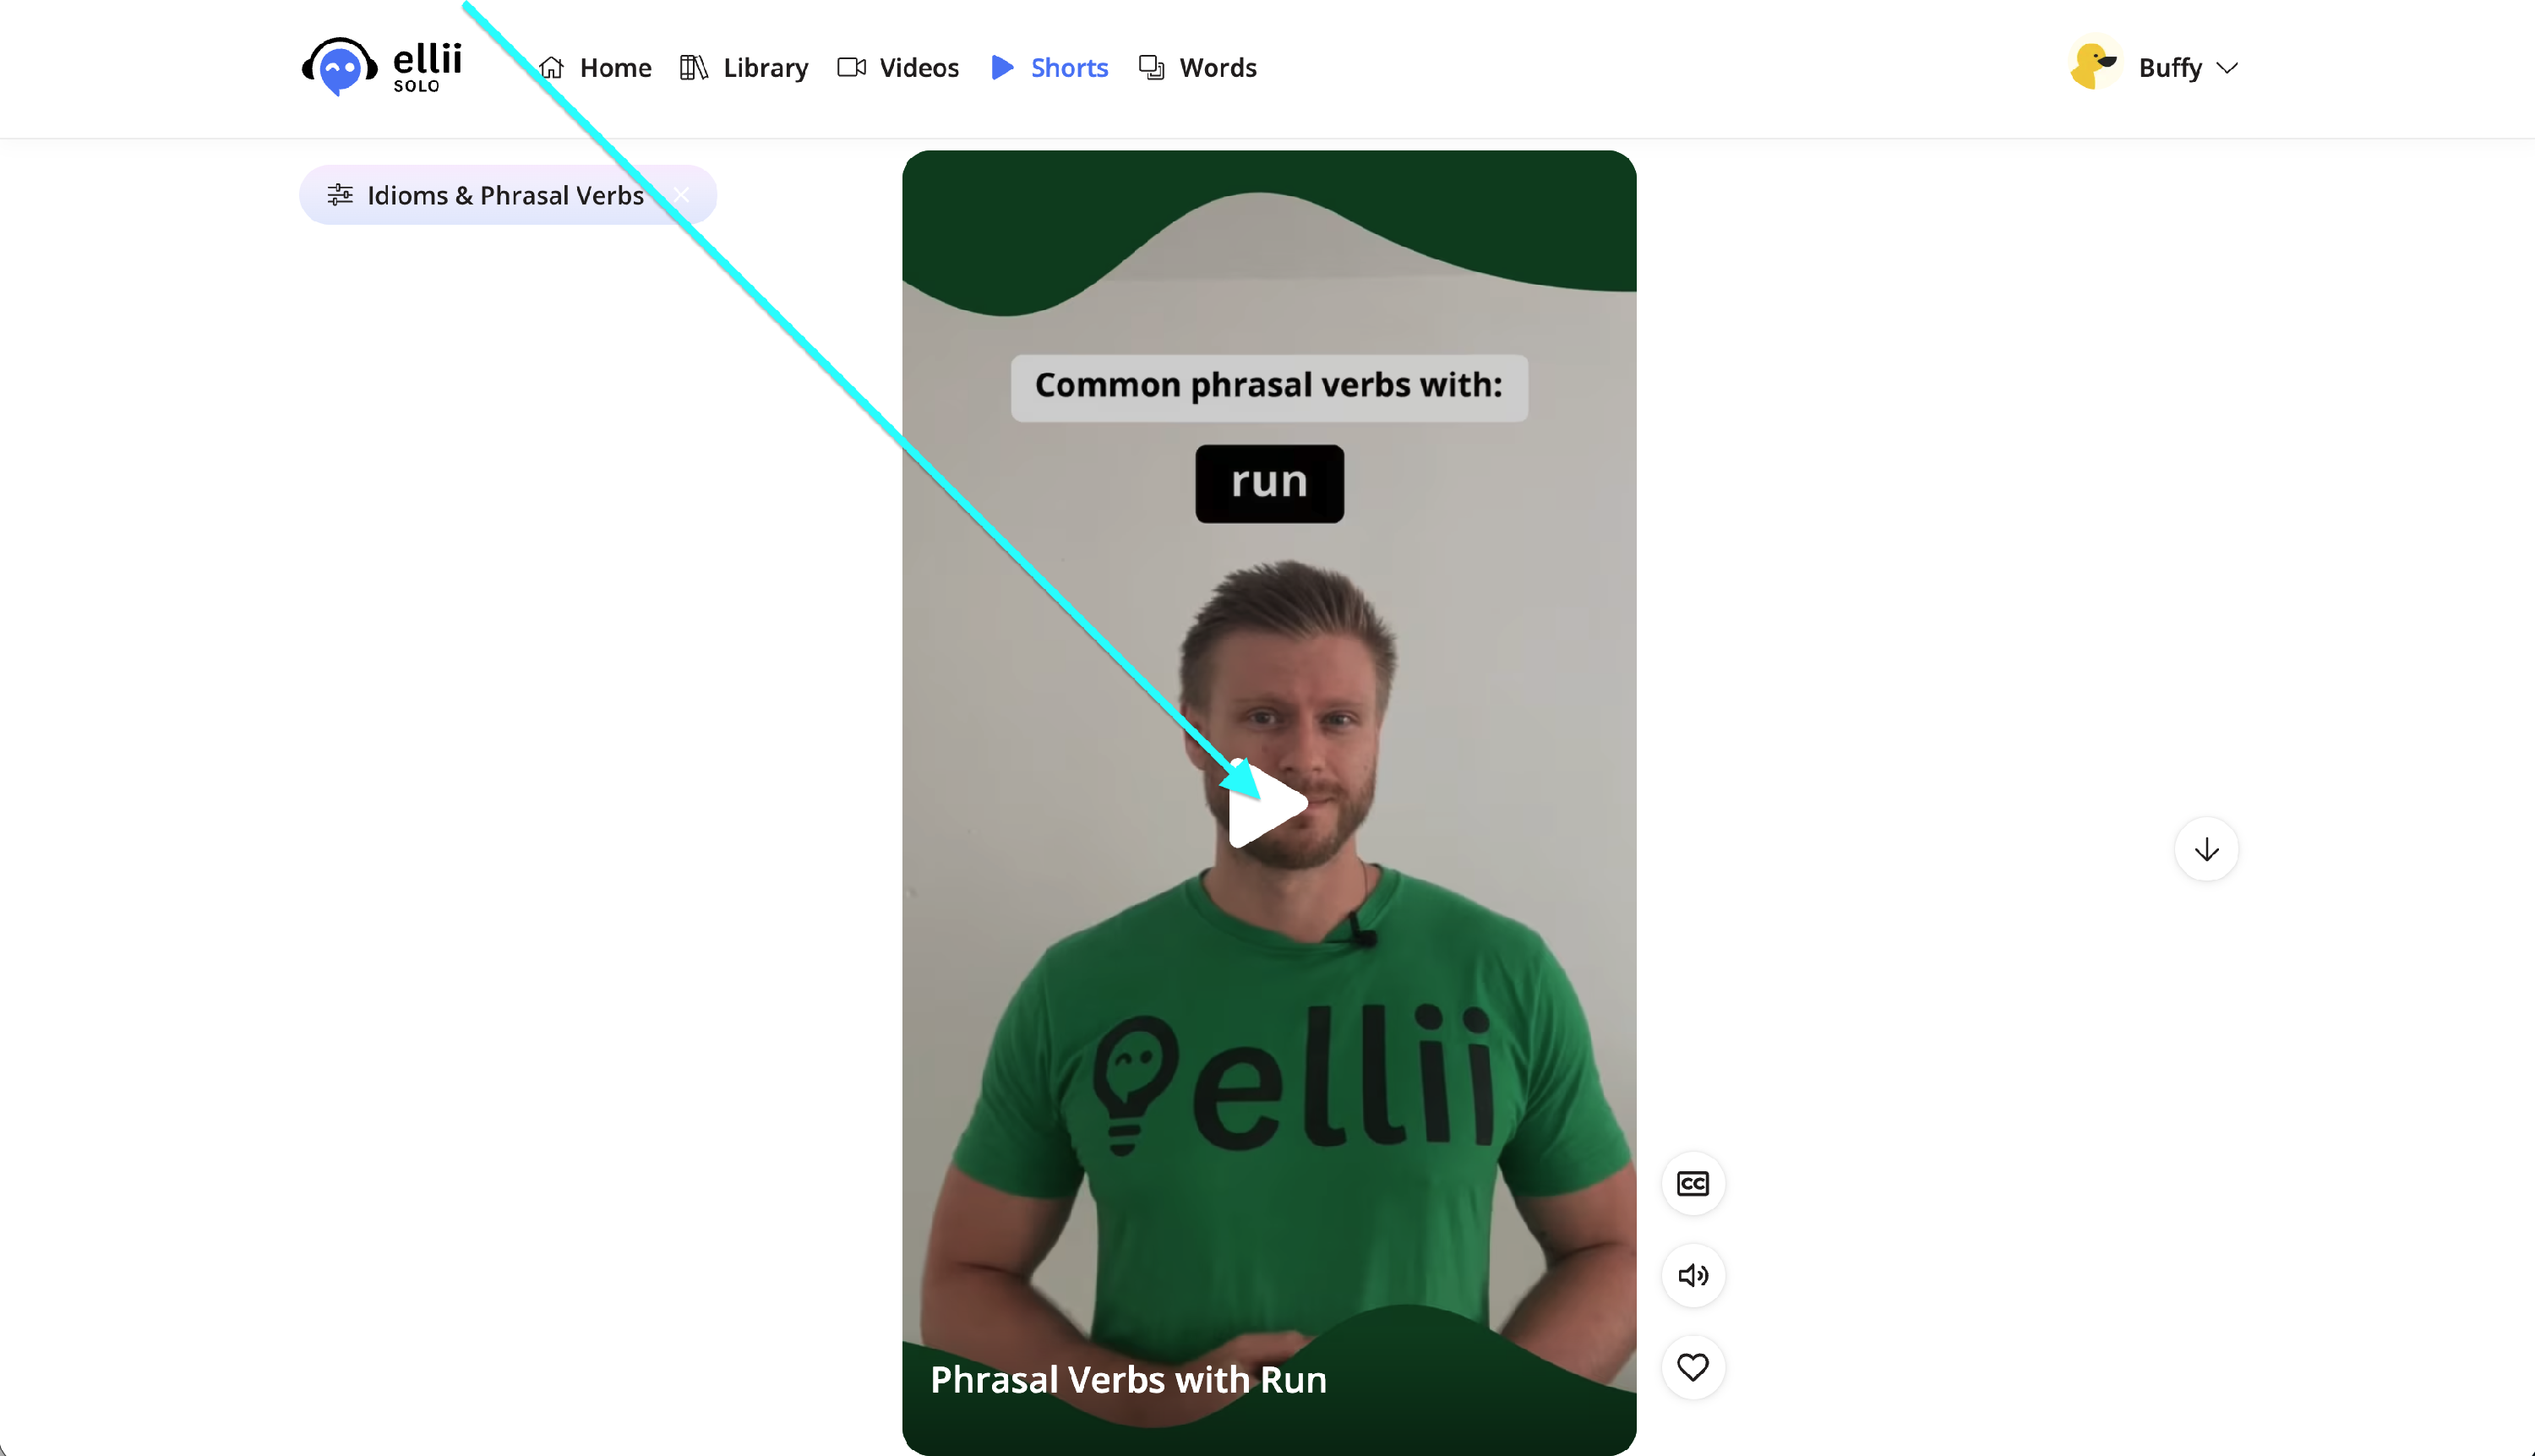Click the Home house icon
The width and height of the screenshot is (2535, 1456).
(551, 67)
